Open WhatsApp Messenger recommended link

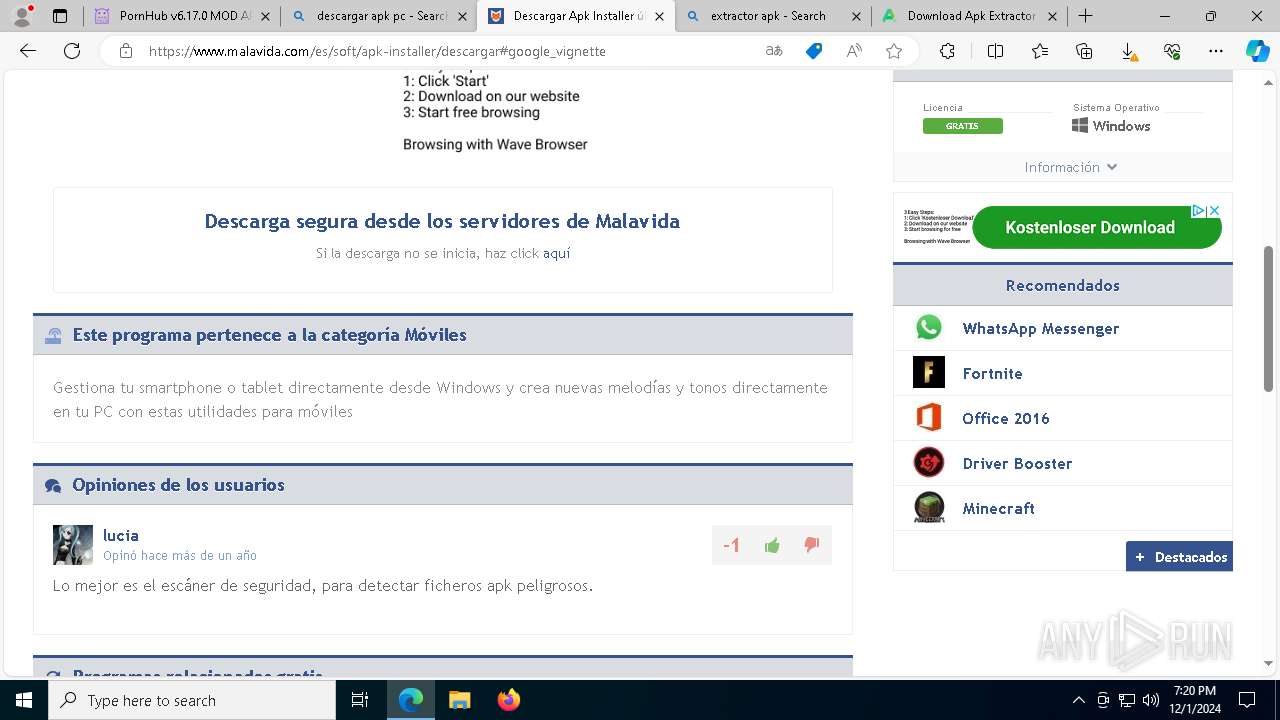(1040, 328)
